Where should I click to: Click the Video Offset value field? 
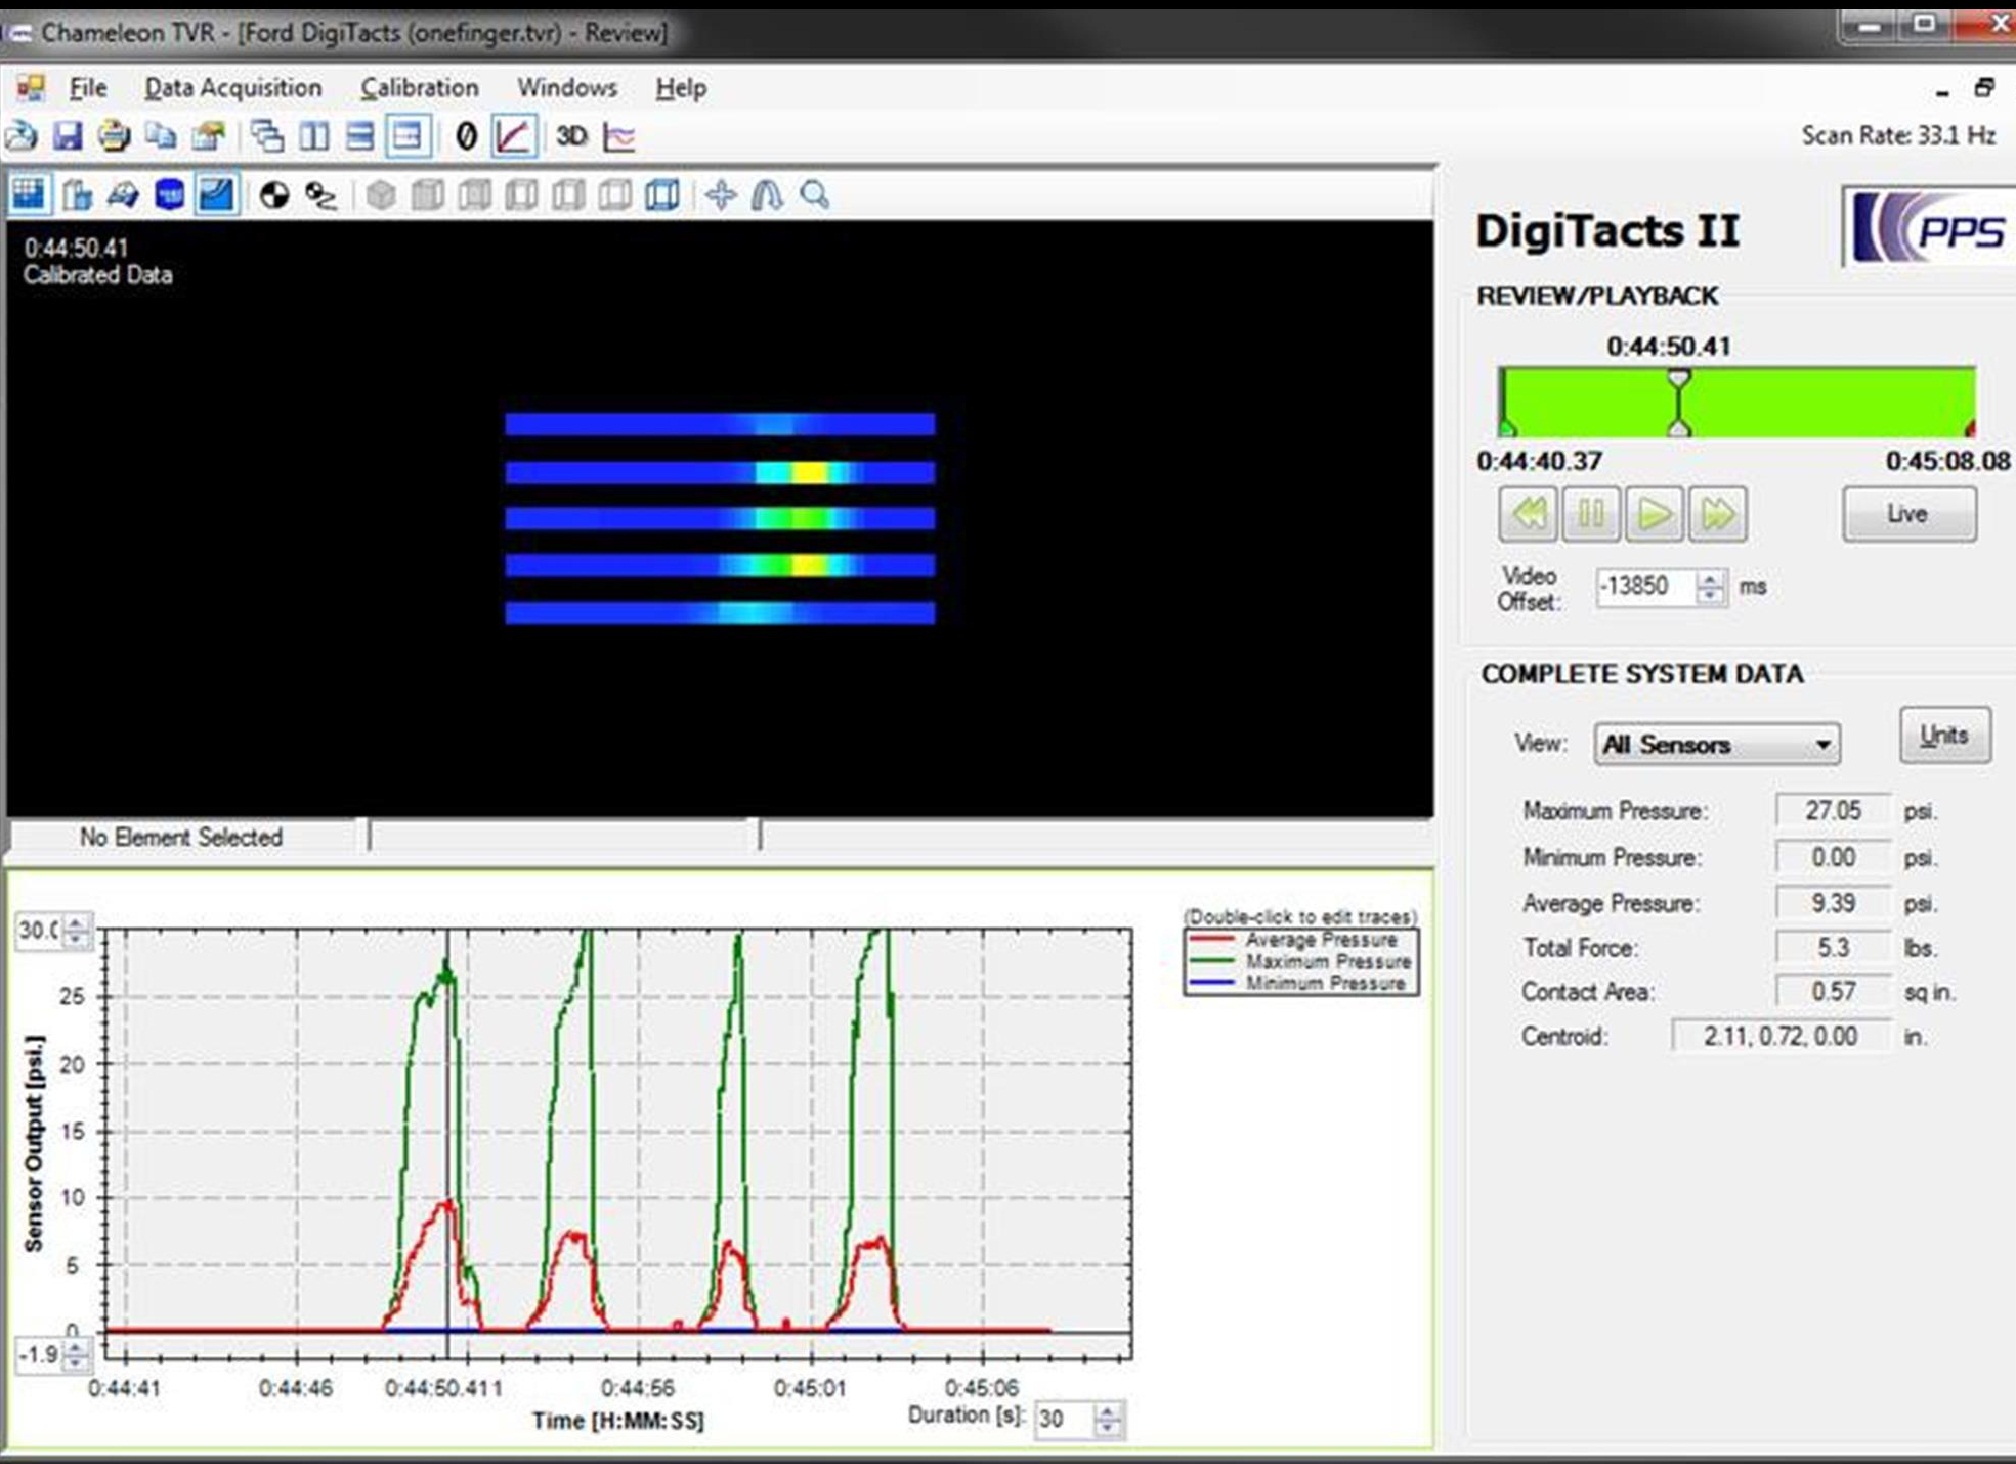[1645, 586]
